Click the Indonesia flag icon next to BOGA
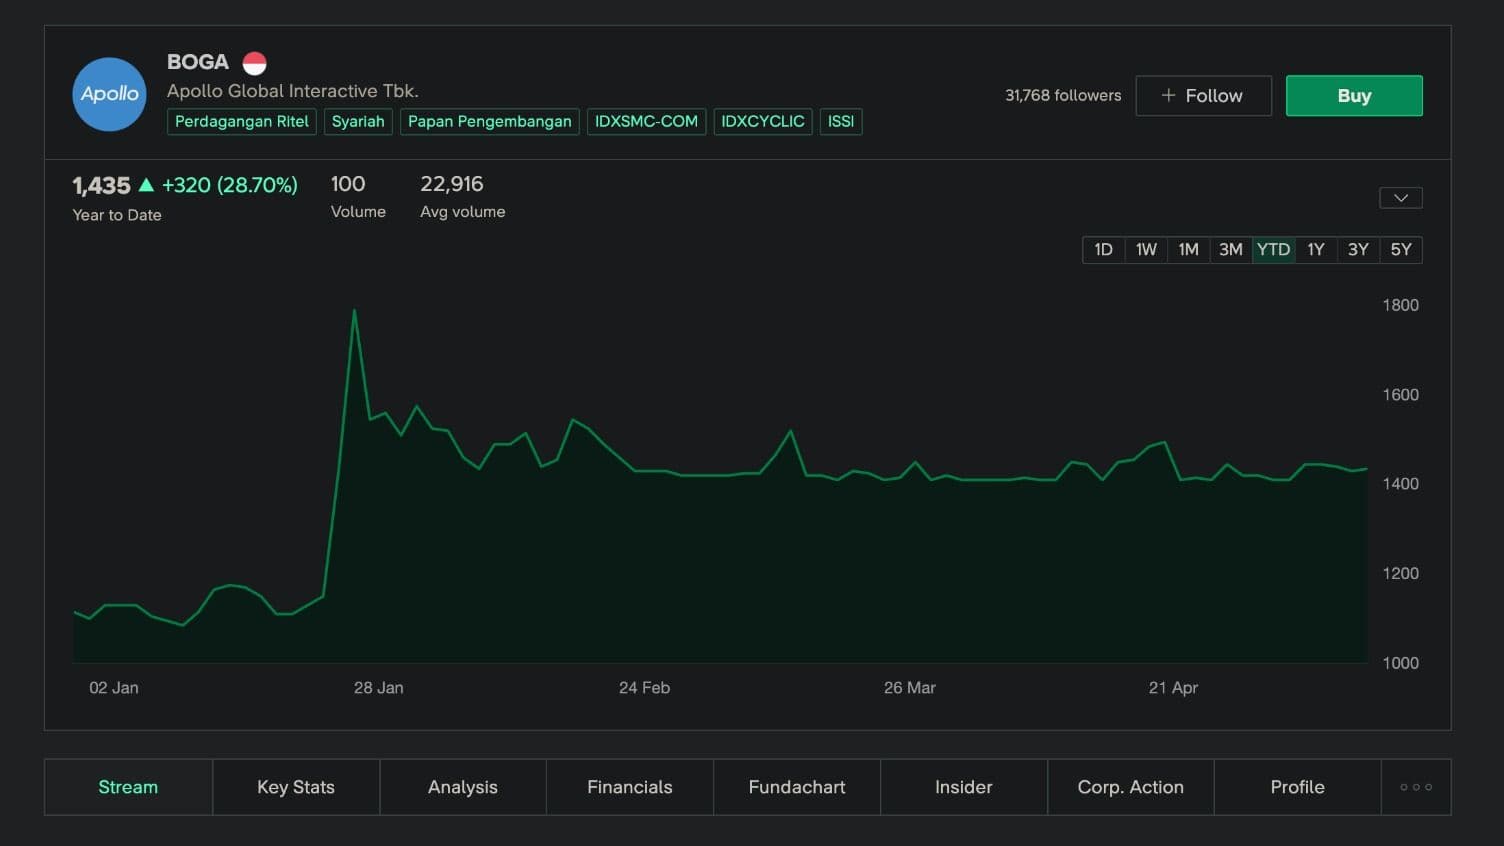1504x846 pixels. [255, 63]
